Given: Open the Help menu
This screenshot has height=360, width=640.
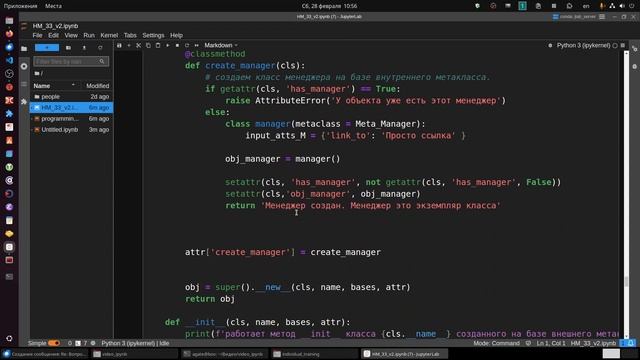Looking at the screenshot, I should pyautogui.click(x=176, y=36).
